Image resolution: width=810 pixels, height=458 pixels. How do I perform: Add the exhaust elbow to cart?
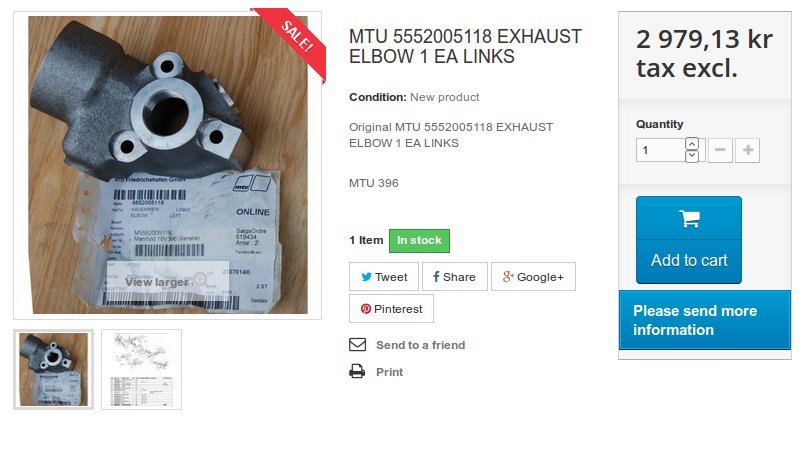click(689, 240)
